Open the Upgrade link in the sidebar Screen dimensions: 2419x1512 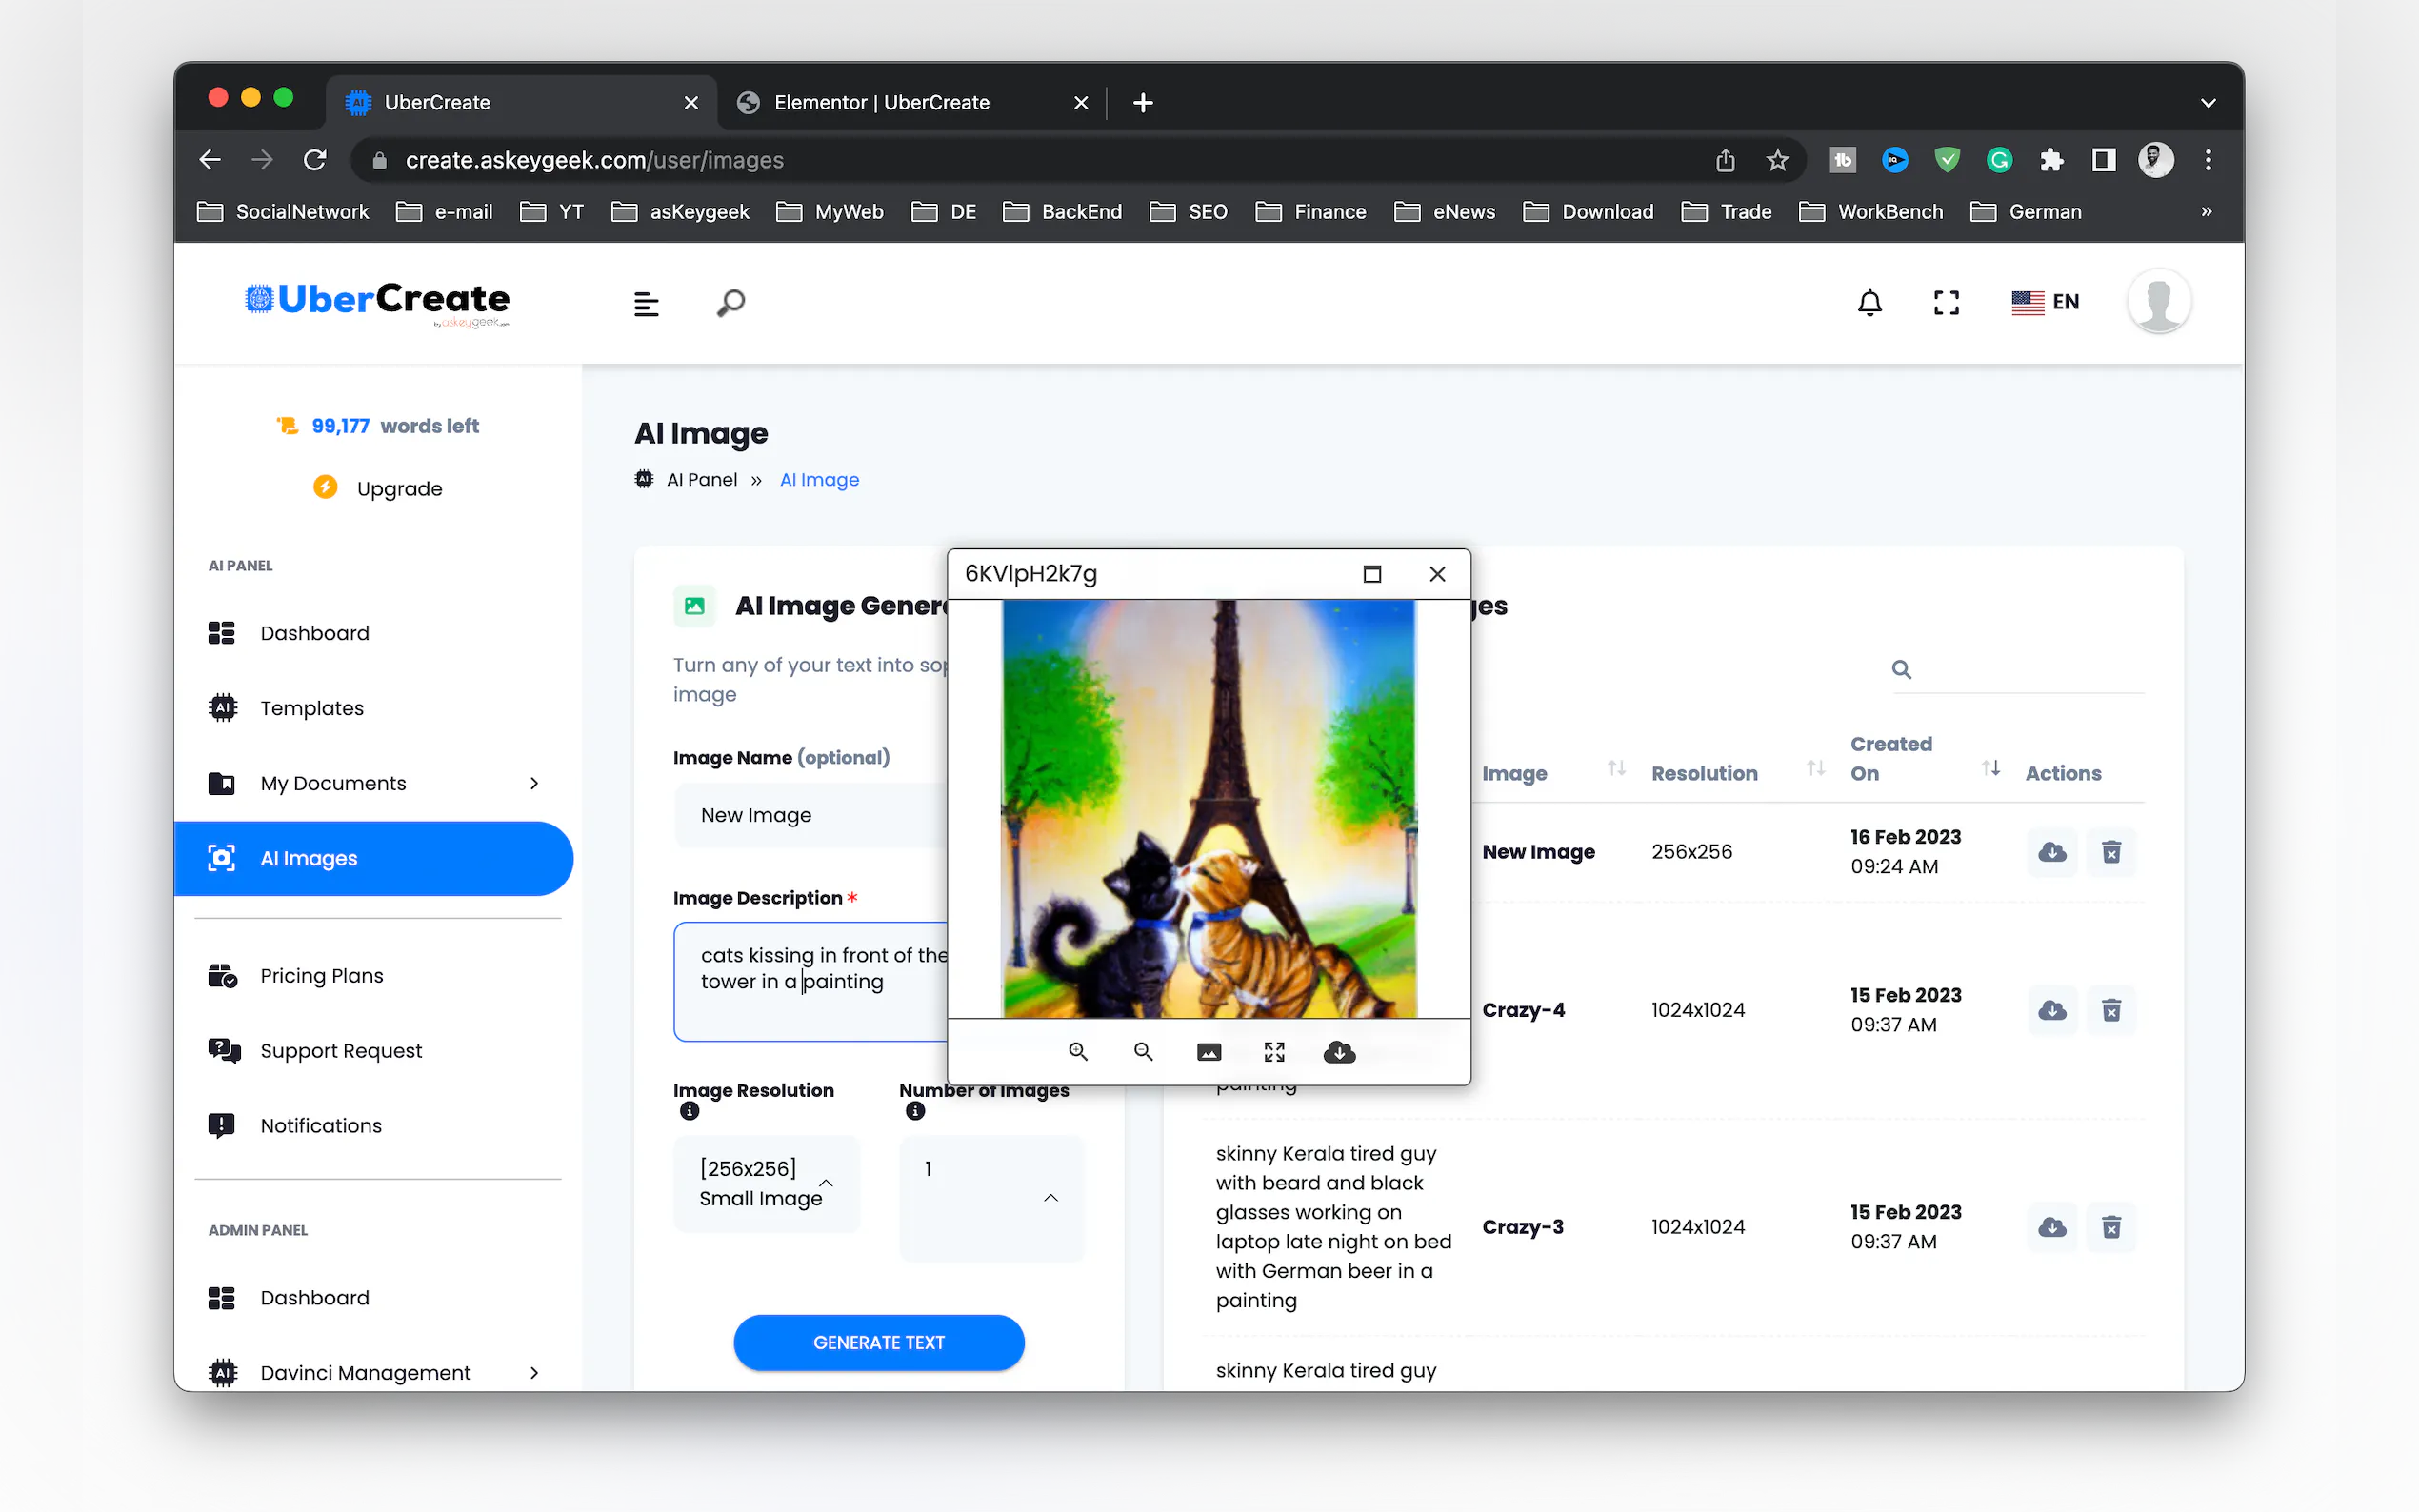[x=399, y=488]
